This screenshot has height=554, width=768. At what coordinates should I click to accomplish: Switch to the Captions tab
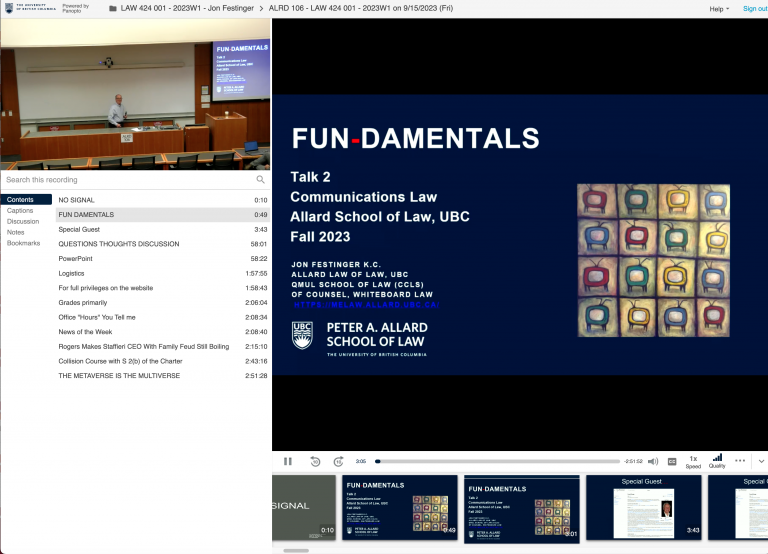20,210
